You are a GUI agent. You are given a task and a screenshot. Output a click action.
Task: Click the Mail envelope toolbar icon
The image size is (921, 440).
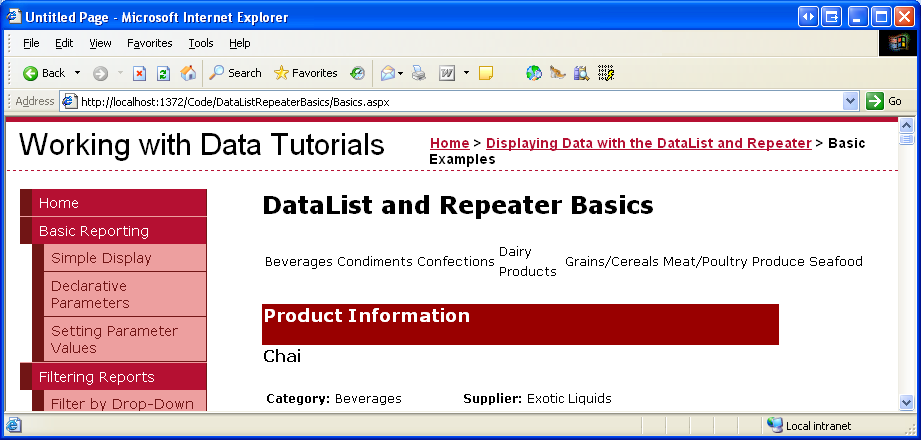(387, 73)
